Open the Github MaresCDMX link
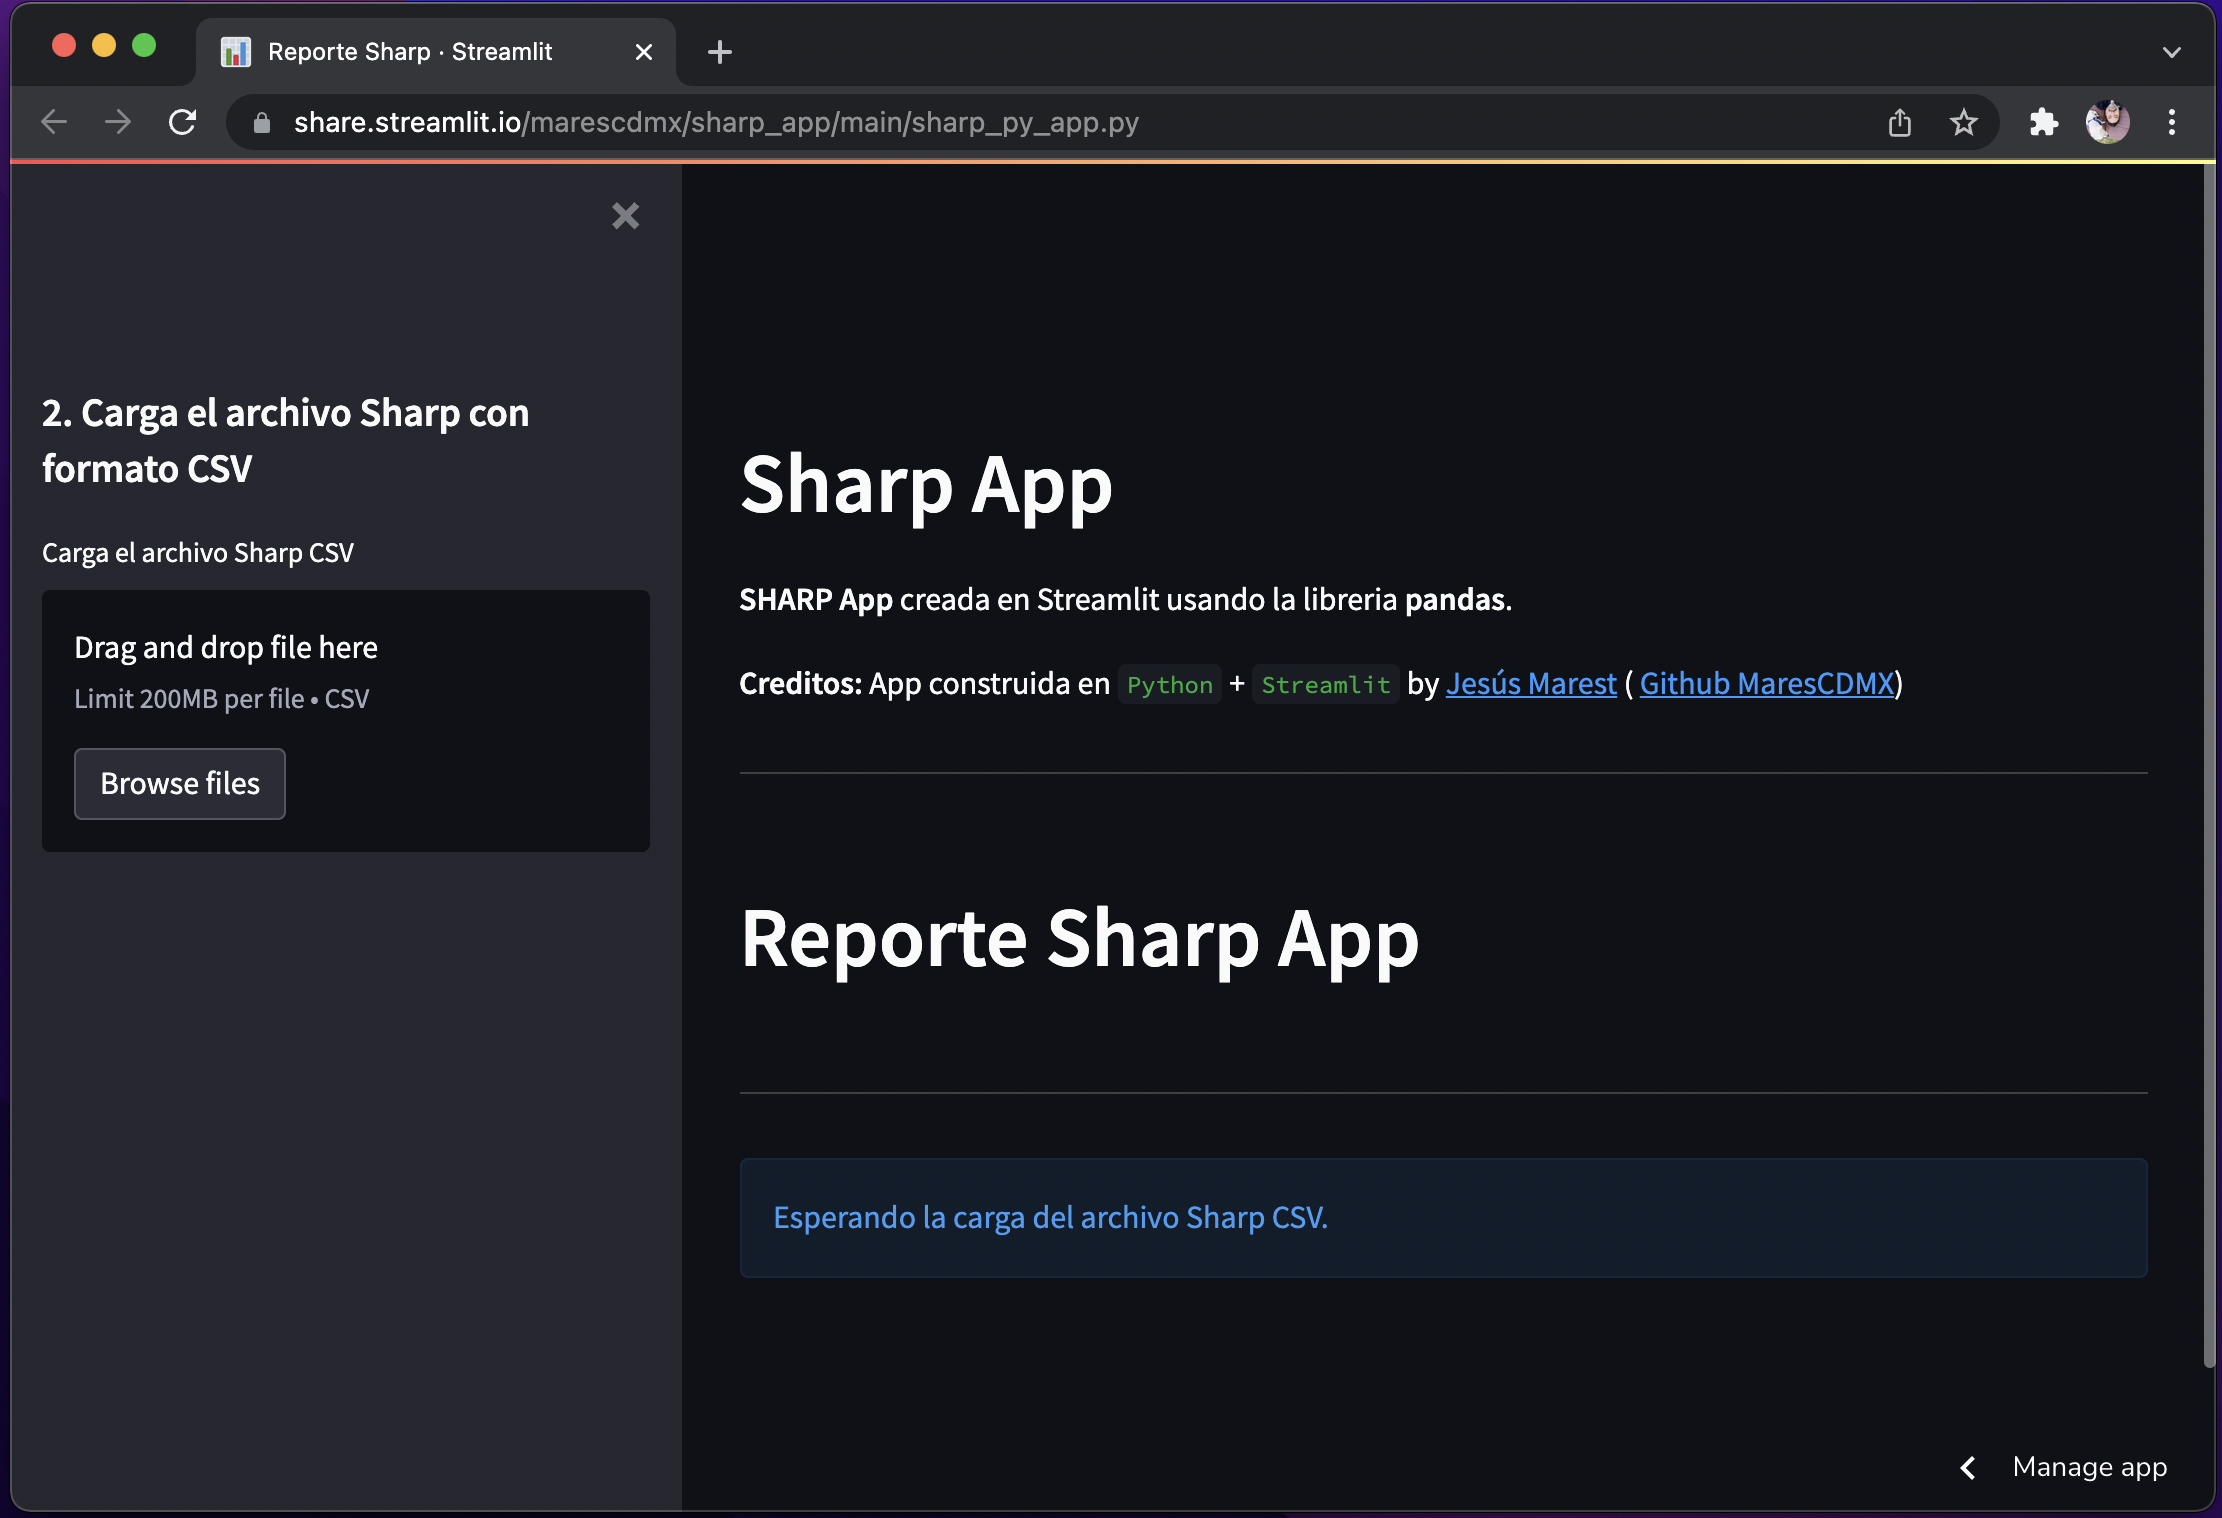The width and height of the screenshot is (2222, 1518). point(1767,684)
